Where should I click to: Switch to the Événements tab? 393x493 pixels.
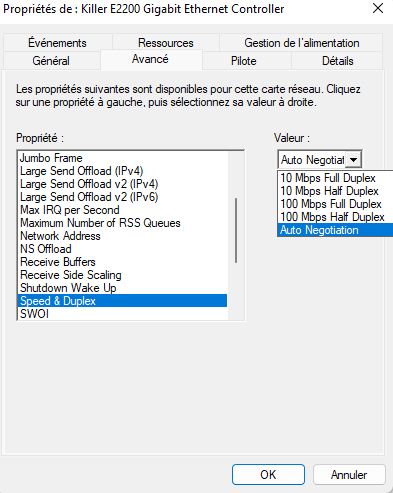click(x=57, y=43)
